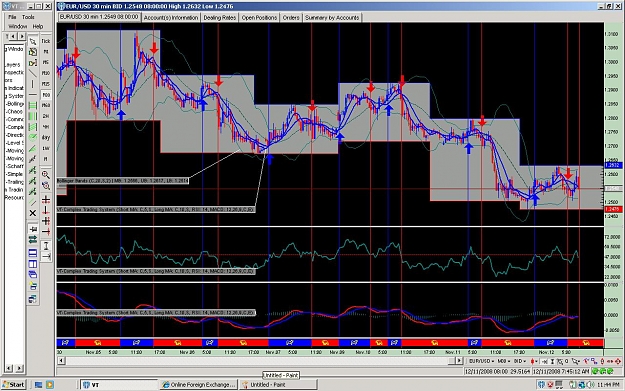Open the EUR/USD symbol dropdown
Image resolution: width=625 pixels, height=391 pixels.
(481, 361)
